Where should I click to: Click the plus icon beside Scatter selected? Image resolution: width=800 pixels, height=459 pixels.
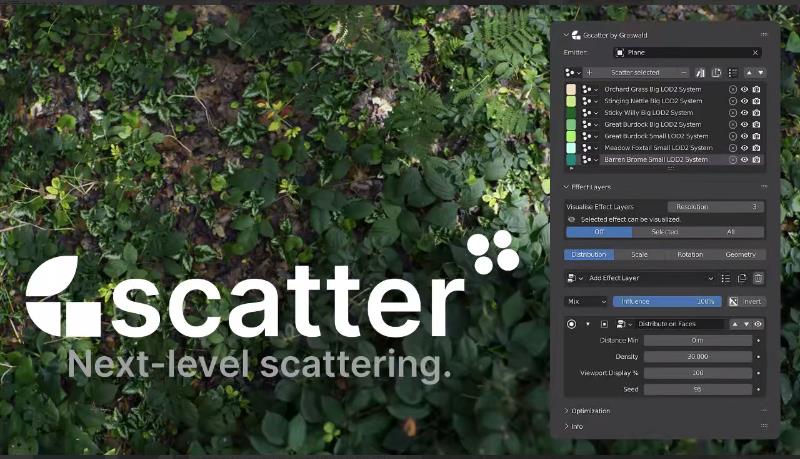(x=589, y=72)
